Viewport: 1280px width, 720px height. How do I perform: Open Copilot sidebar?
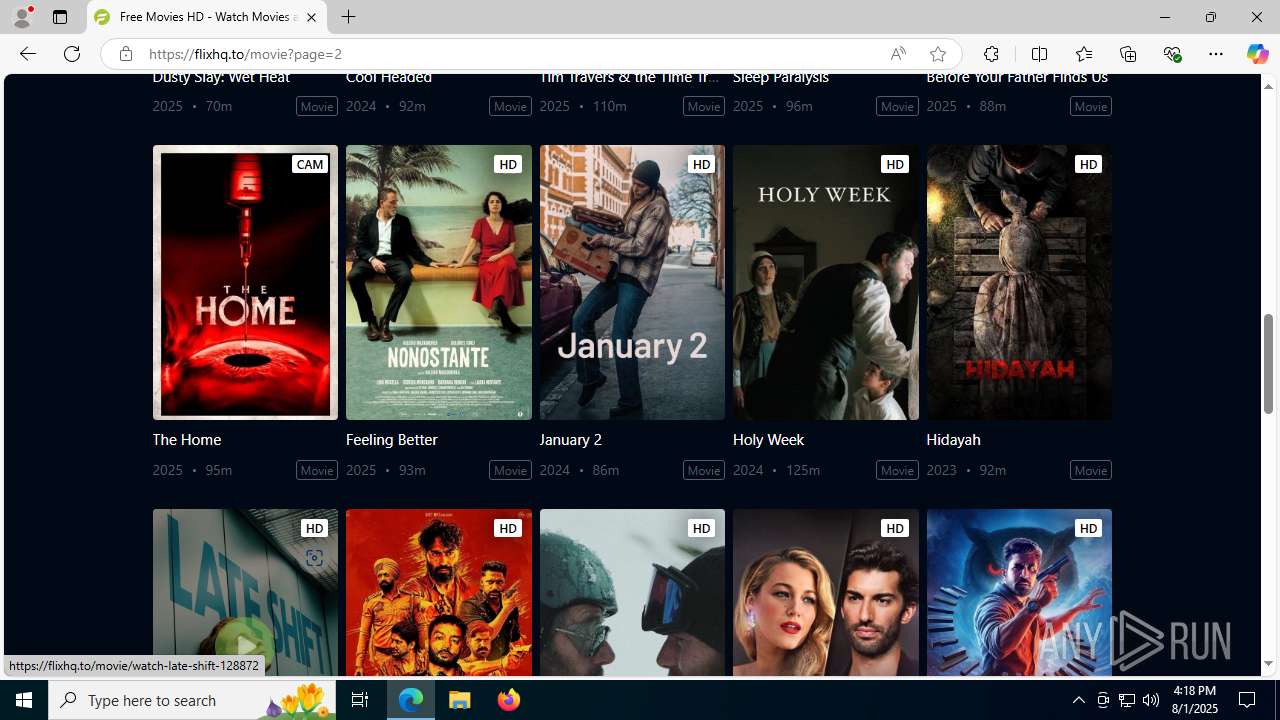tap(1257, 54)
